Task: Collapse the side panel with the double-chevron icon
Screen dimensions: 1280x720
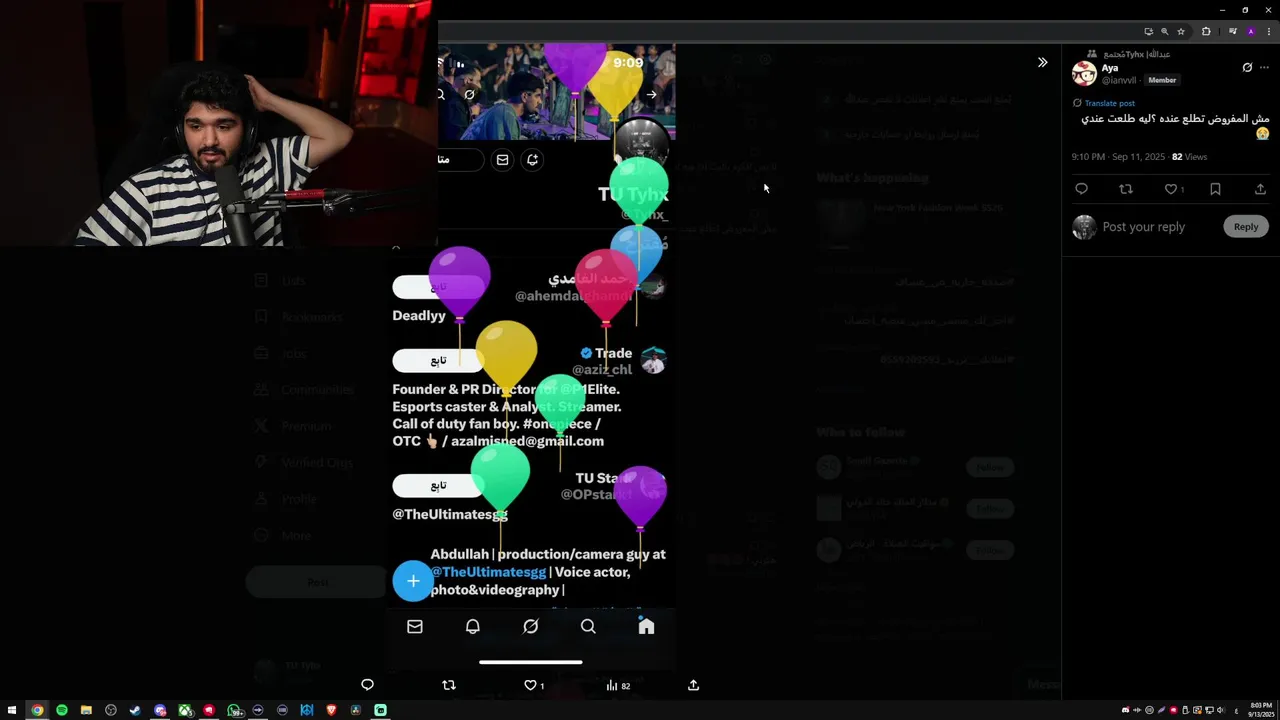Action: point(1042,62)
